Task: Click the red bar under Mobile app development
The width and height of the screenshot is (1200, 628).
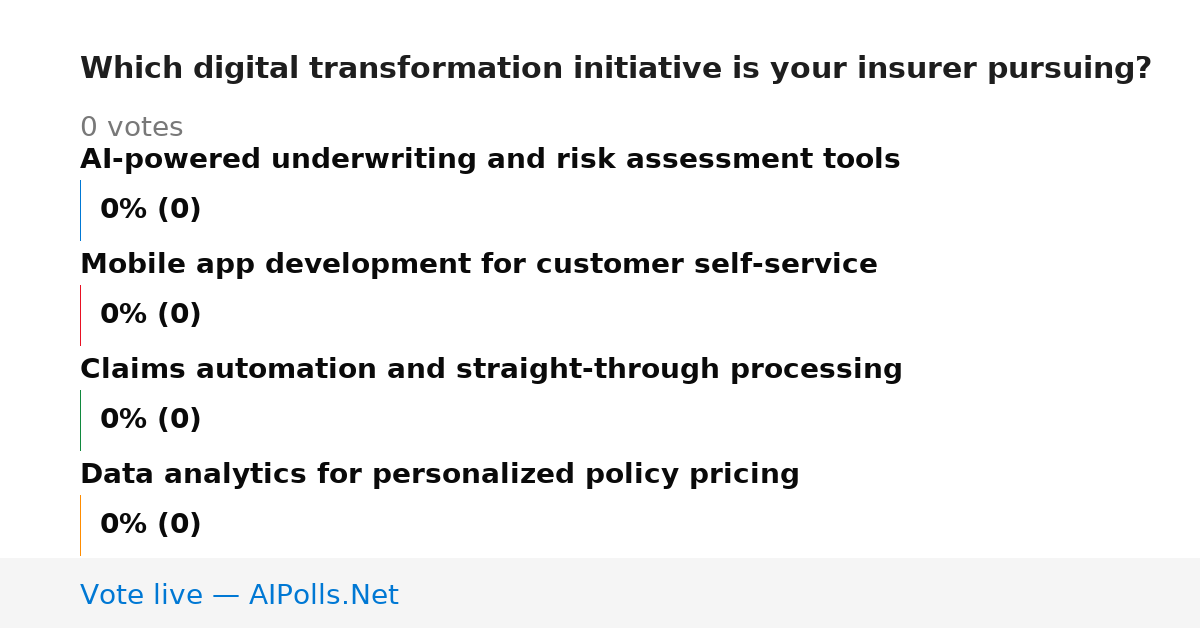Action: (x=80, y=315)
